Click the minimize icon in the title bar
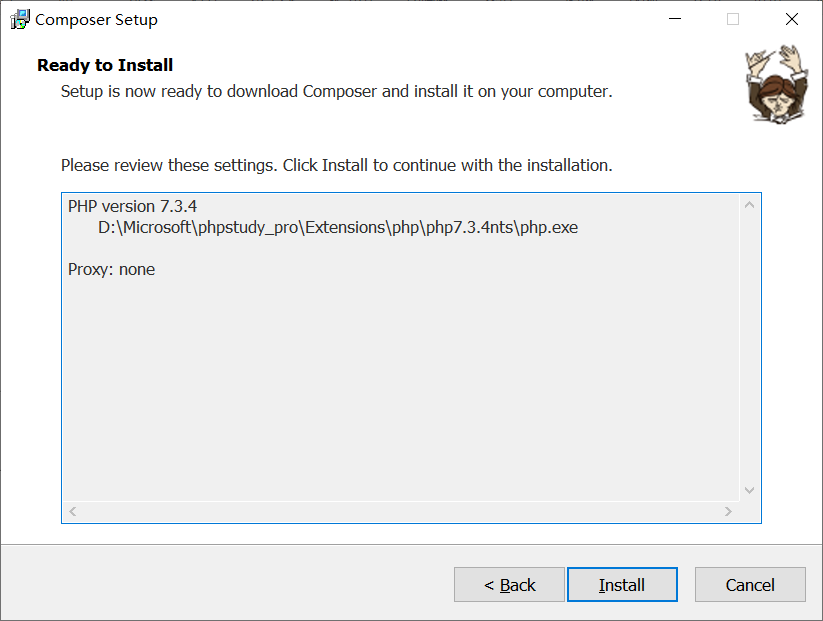Screen dimensions: 823x621 coord(674,18)
